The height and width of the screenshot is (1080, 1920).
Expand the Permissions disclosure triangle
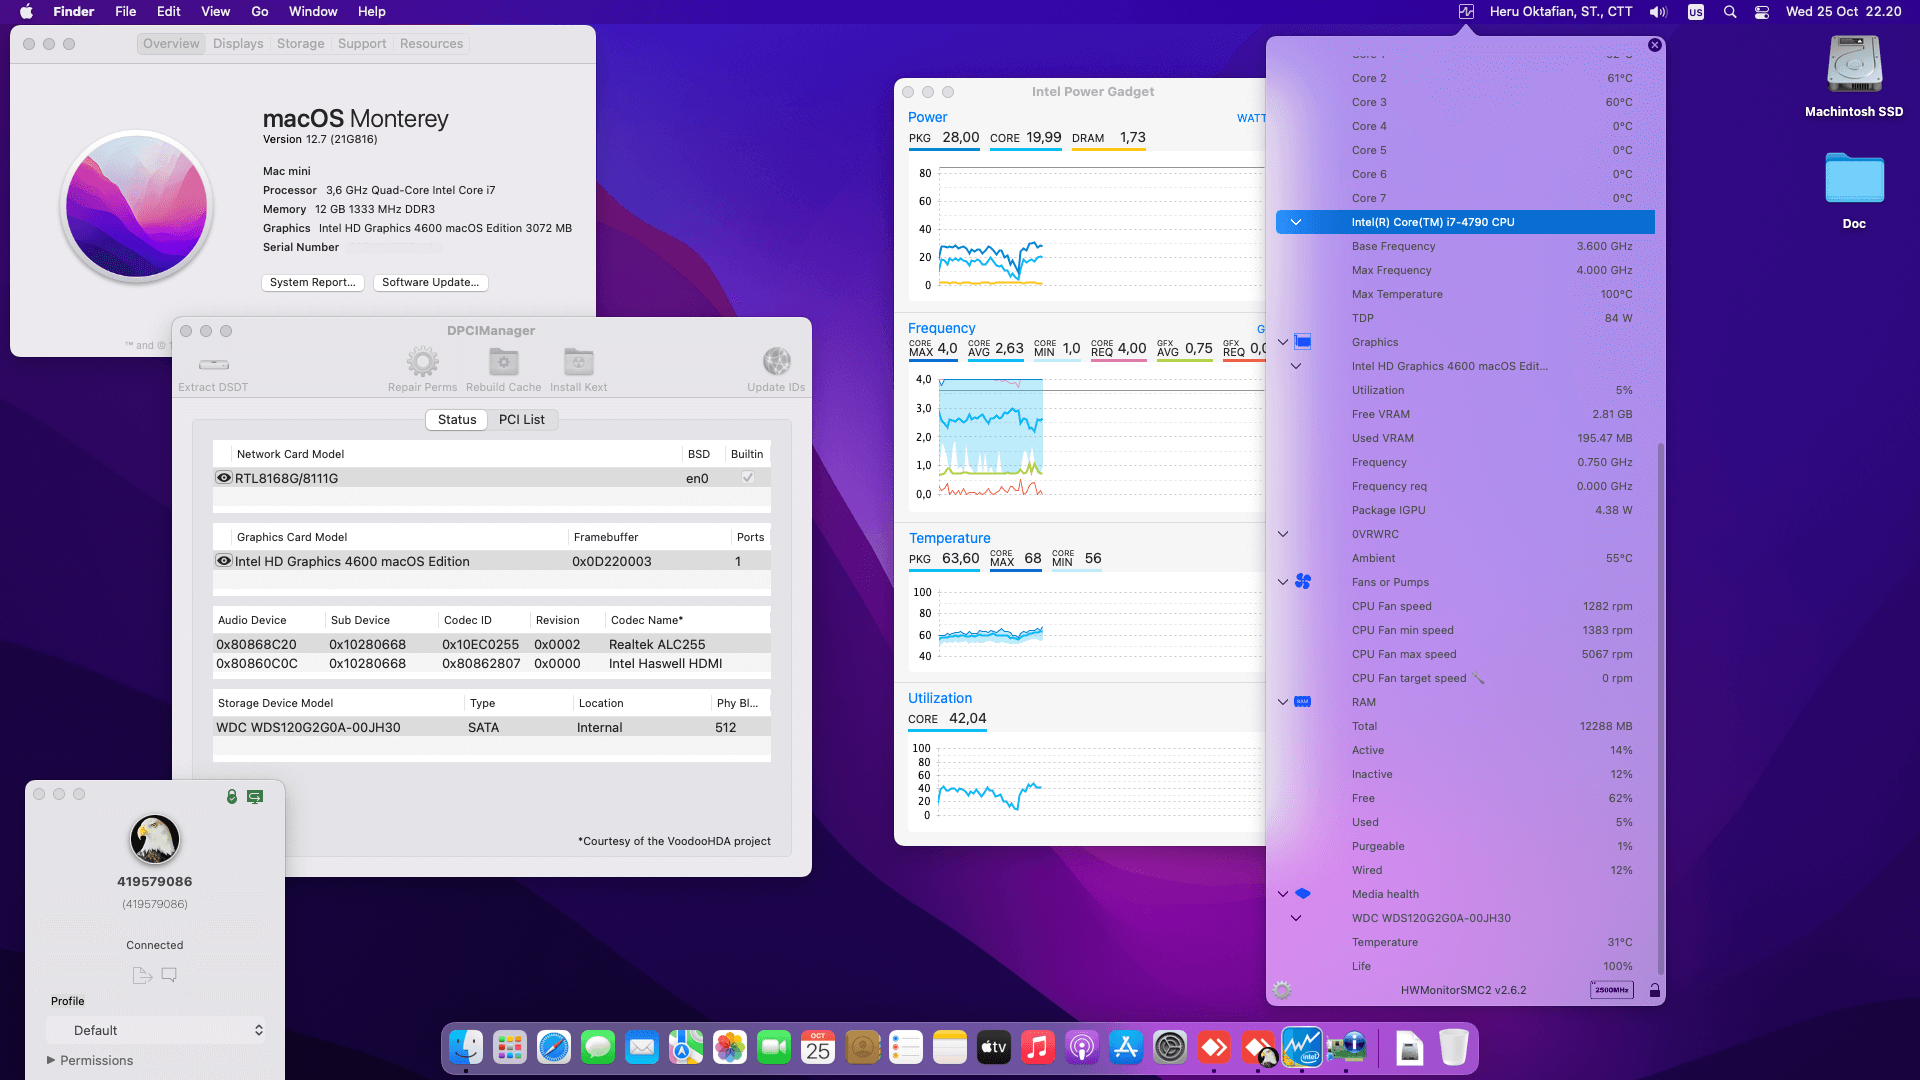coord(51,1060)
